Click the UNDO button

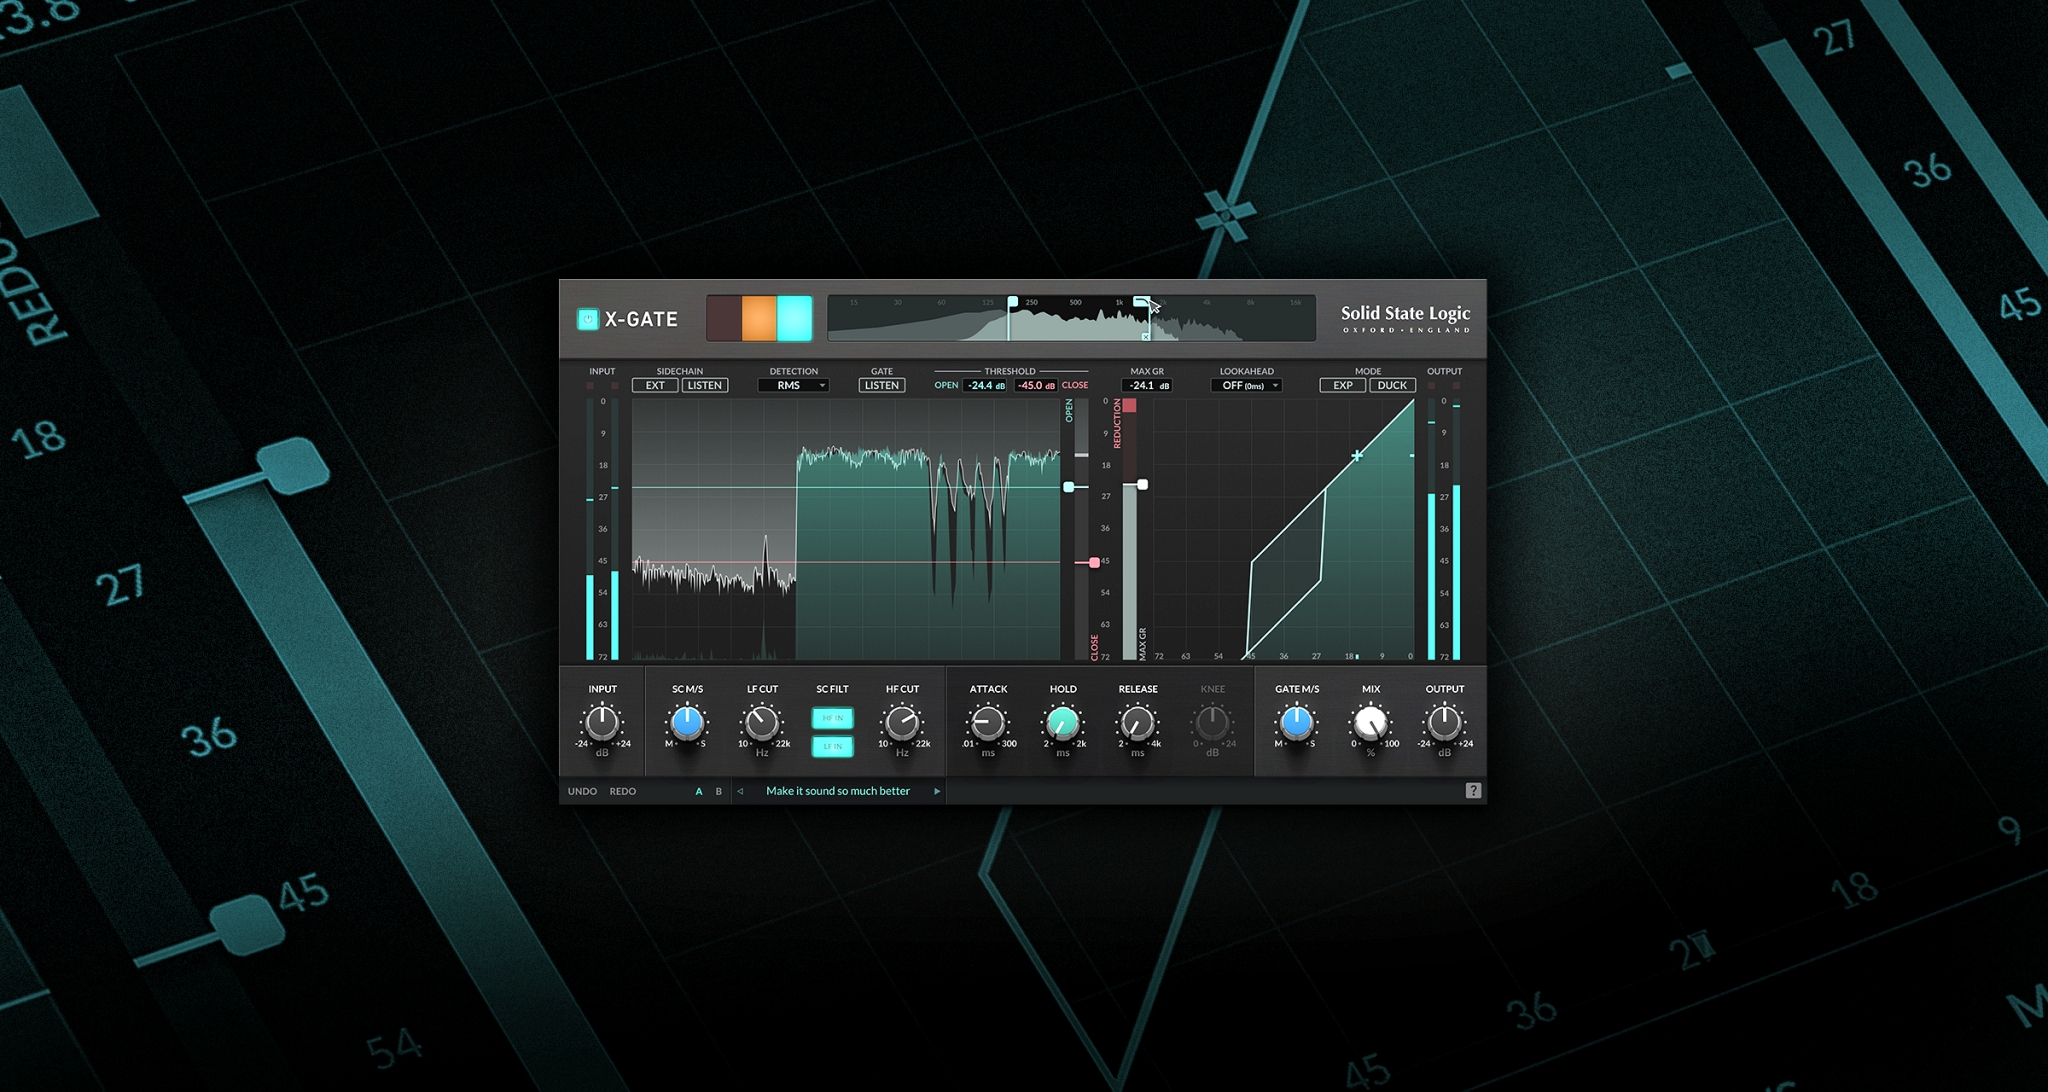point(580,791)
